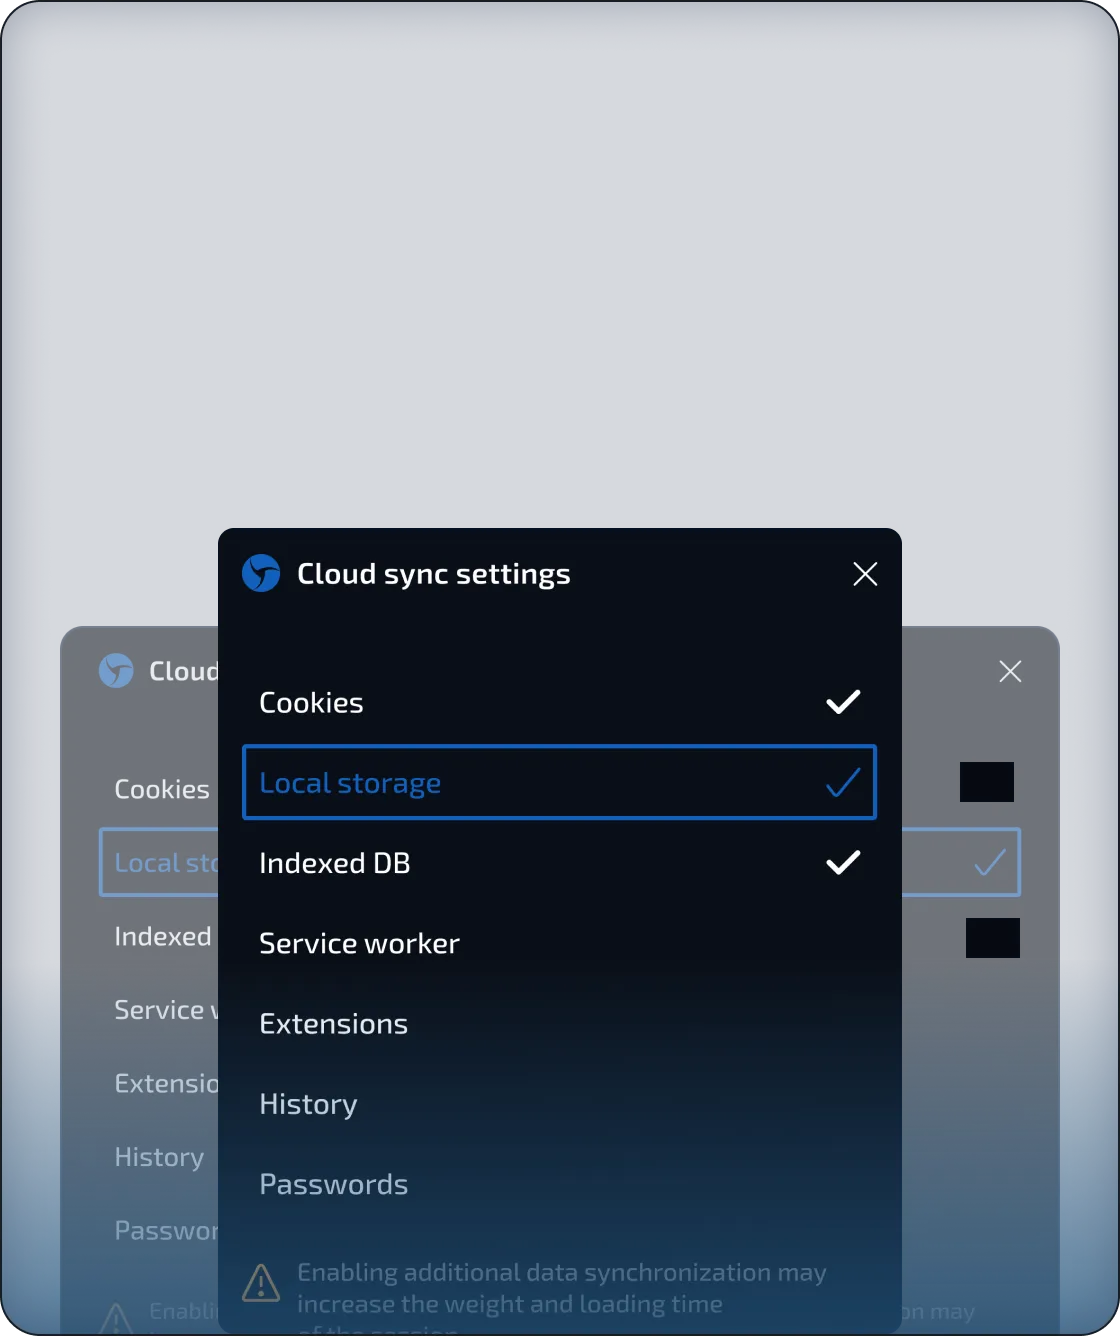Image resolution: width=1120 pixels, height=1336 pixels.
Task: Toggle Cookies sync in the front dialog
Action: pos(559,702)
